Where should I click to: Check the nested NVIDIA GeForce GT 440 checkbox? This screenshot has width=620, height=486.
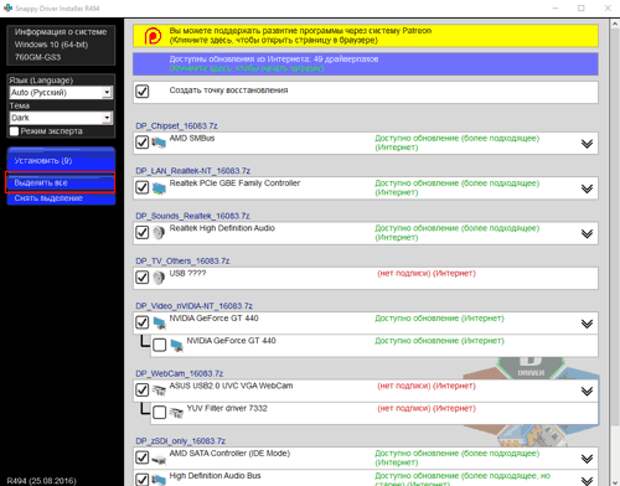tap(159, 345)
